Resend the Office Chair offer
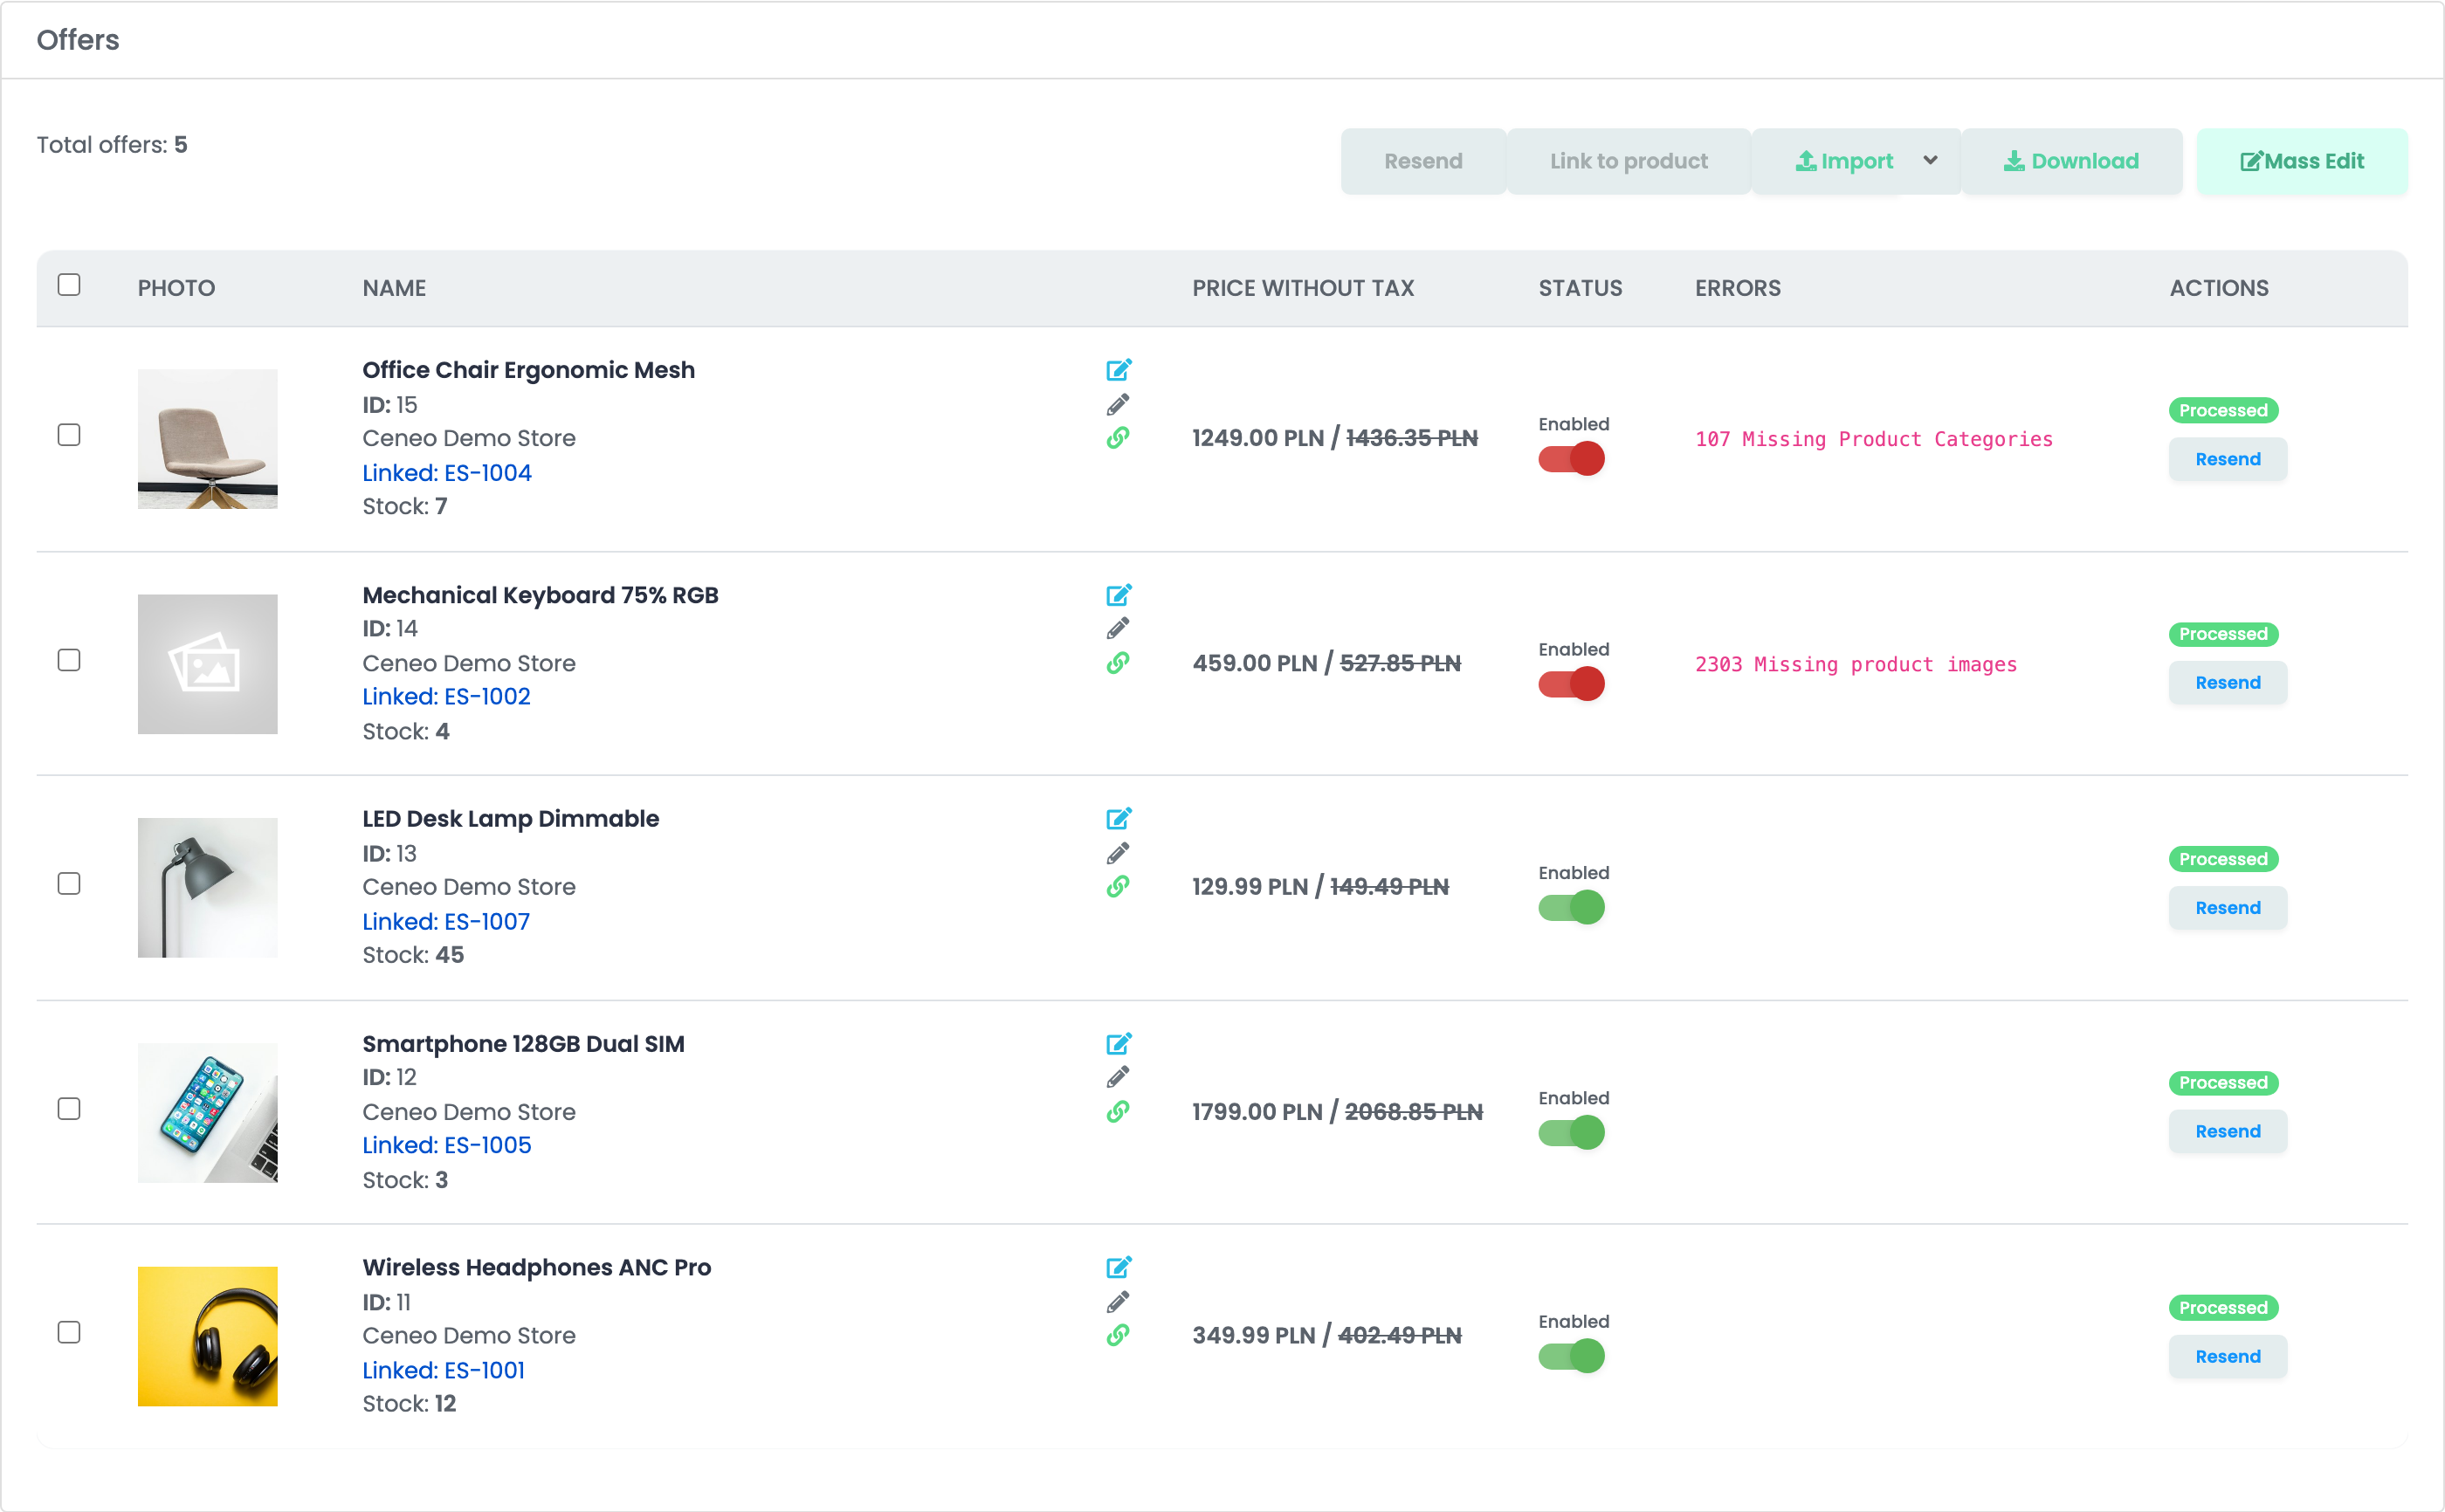This screenshot has width=2445, height=1512. [2228, 459]
